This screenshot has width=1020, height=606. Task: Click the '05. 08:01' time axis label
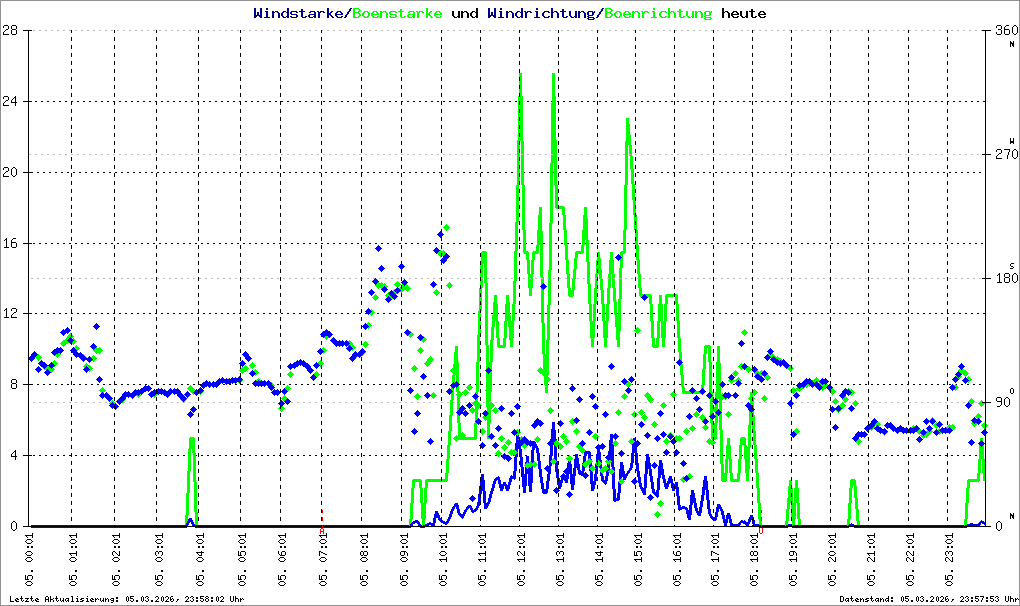coord(364,560)
